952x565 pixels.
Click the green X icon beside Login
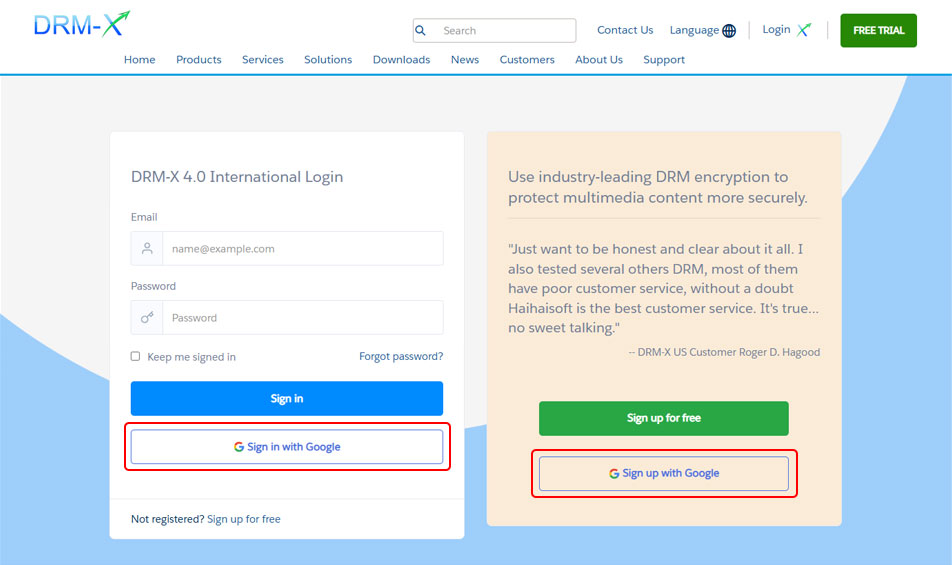click(x=804, y=30)
